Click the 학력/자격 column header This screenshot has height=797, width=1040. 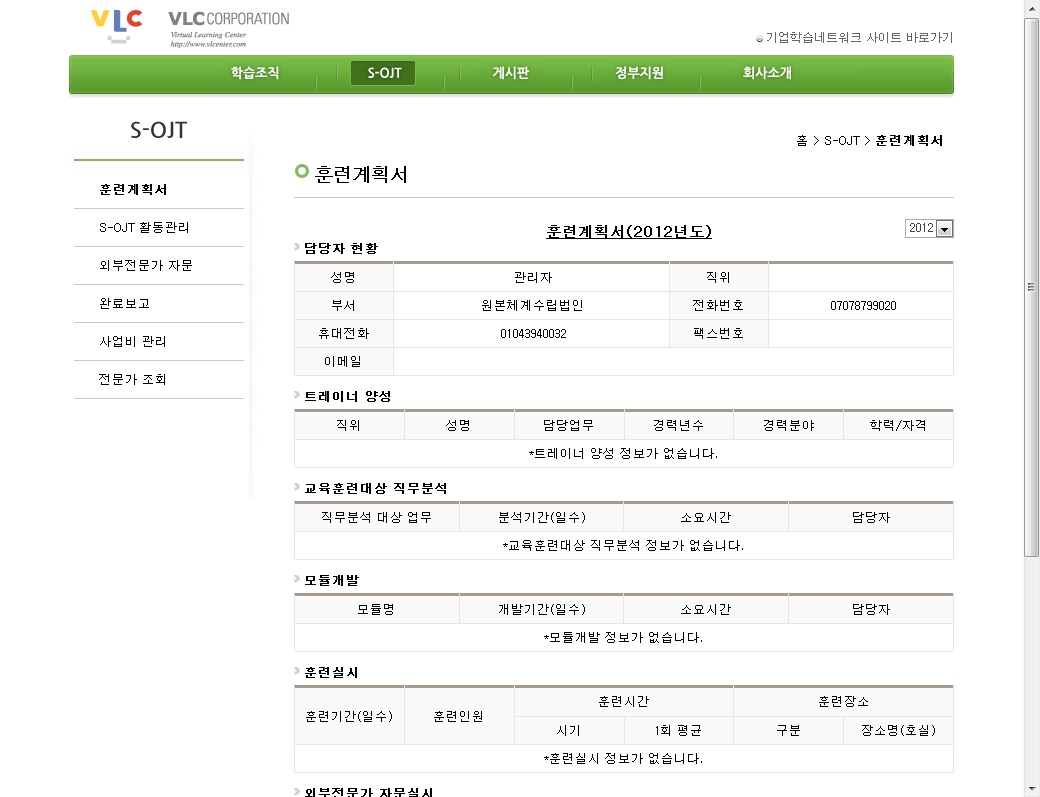pos(897,425)
